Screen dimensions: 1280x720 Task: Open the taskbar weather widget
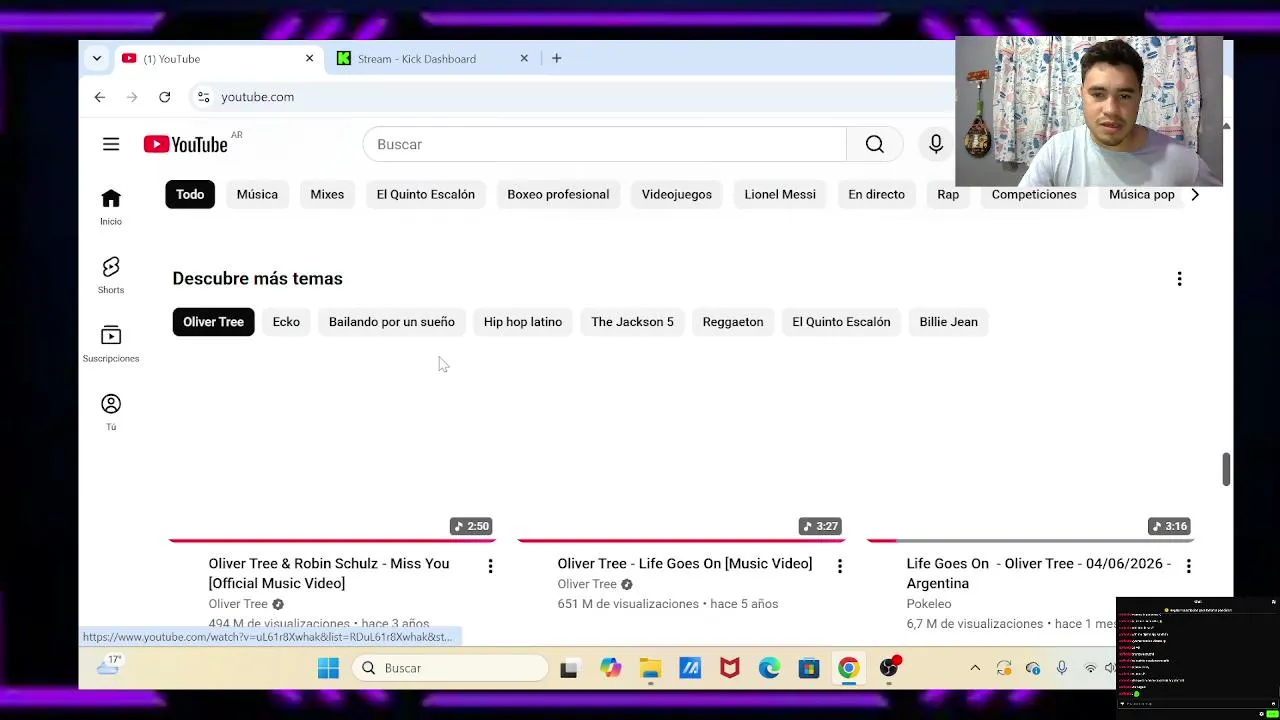tap(108, 666)
